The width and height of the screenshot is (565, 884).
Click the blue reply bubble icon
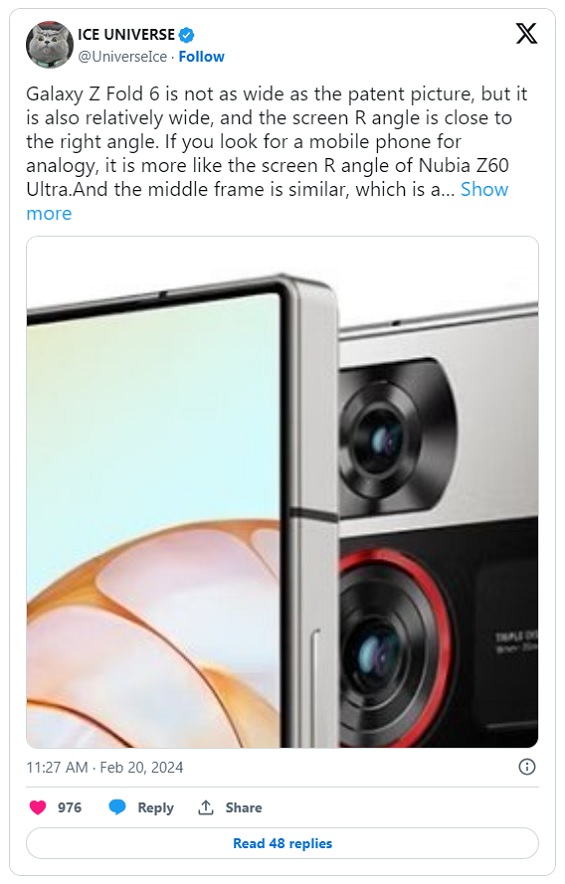pyautogui.click(x=117, y=807)
